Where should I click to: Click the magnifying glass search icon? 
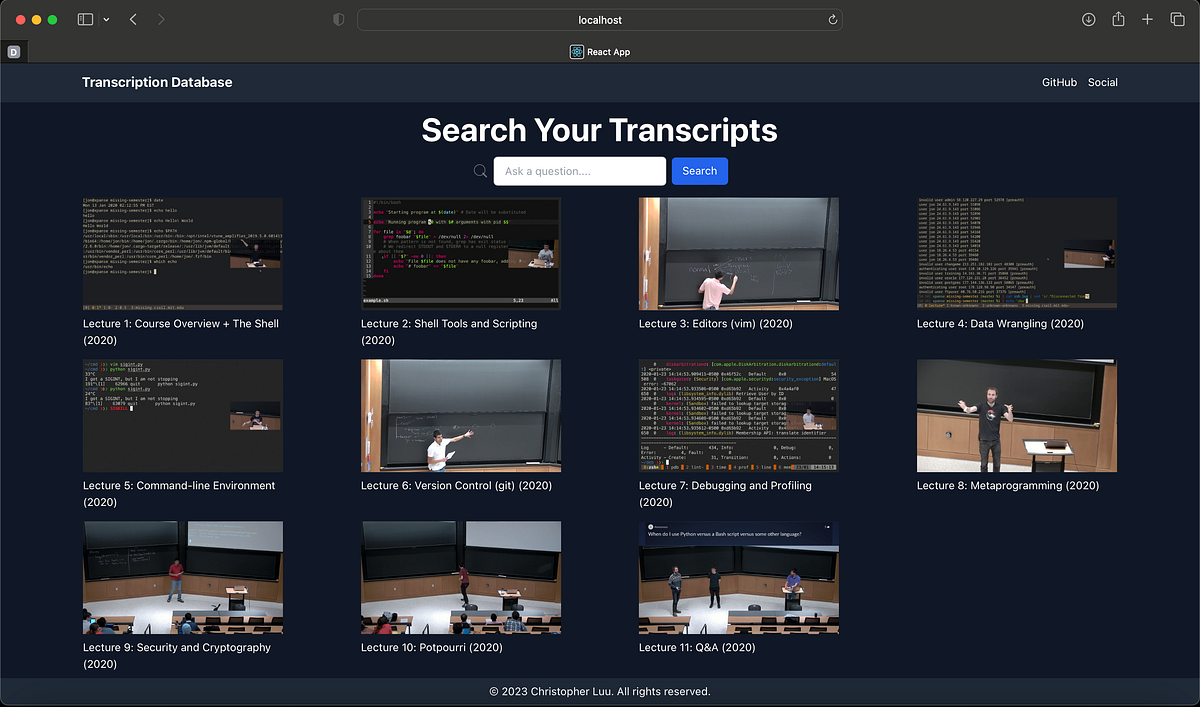(481, 170)
